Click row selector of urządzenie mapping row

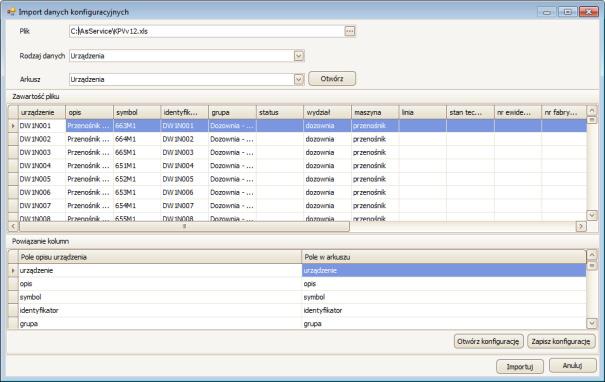13,270
